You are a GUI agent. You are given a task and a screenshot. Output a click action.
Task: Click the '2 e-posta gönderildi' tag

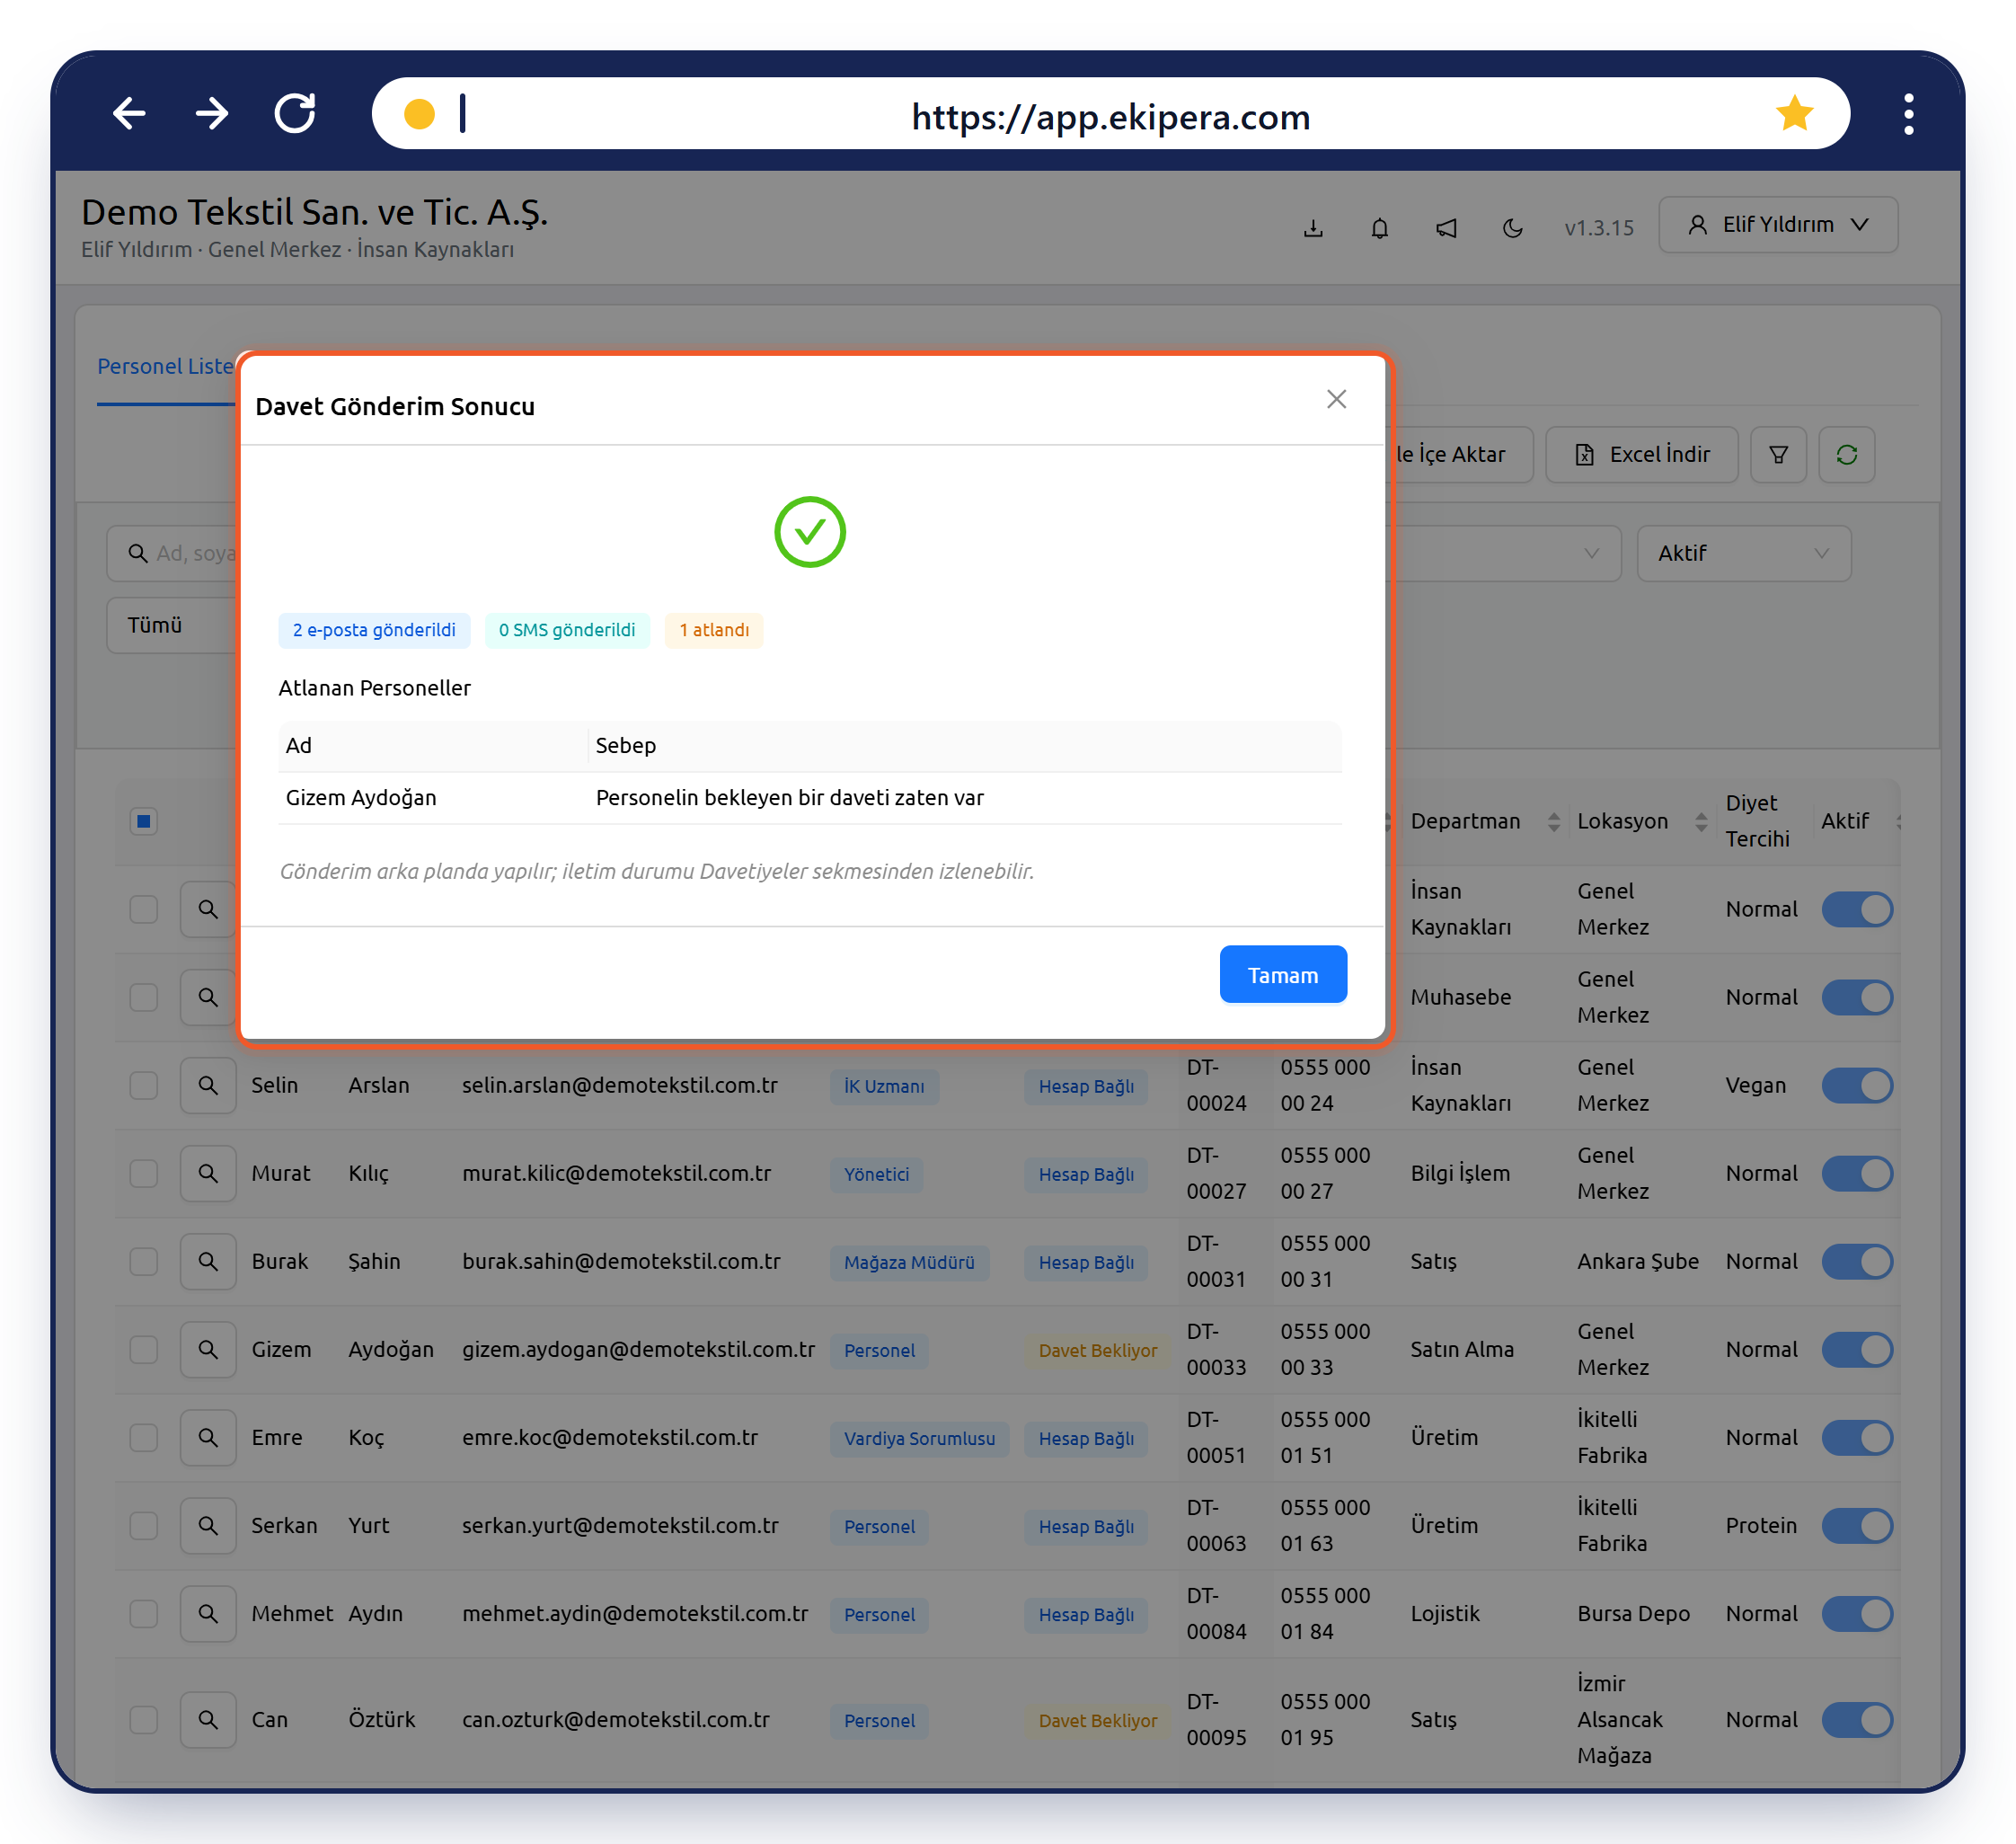pyautogui.click(x=374, y=630)
